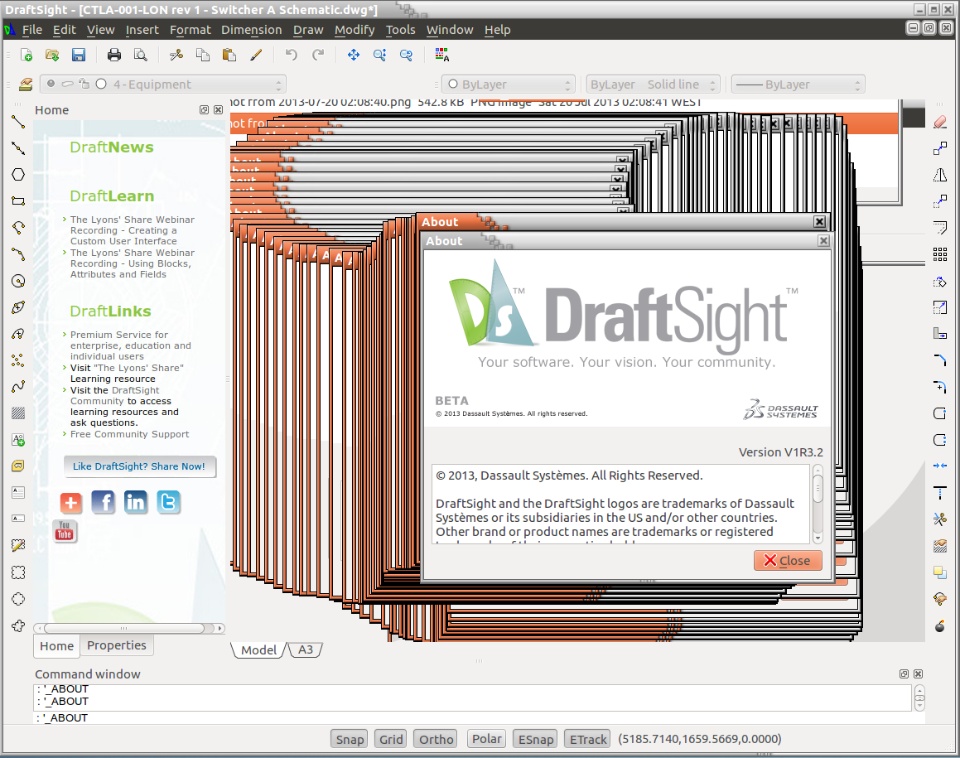The width and height of the screenshot is (960, 758).
Task: Click the Zoom window magnifier icon
Action: coord(380,55)
